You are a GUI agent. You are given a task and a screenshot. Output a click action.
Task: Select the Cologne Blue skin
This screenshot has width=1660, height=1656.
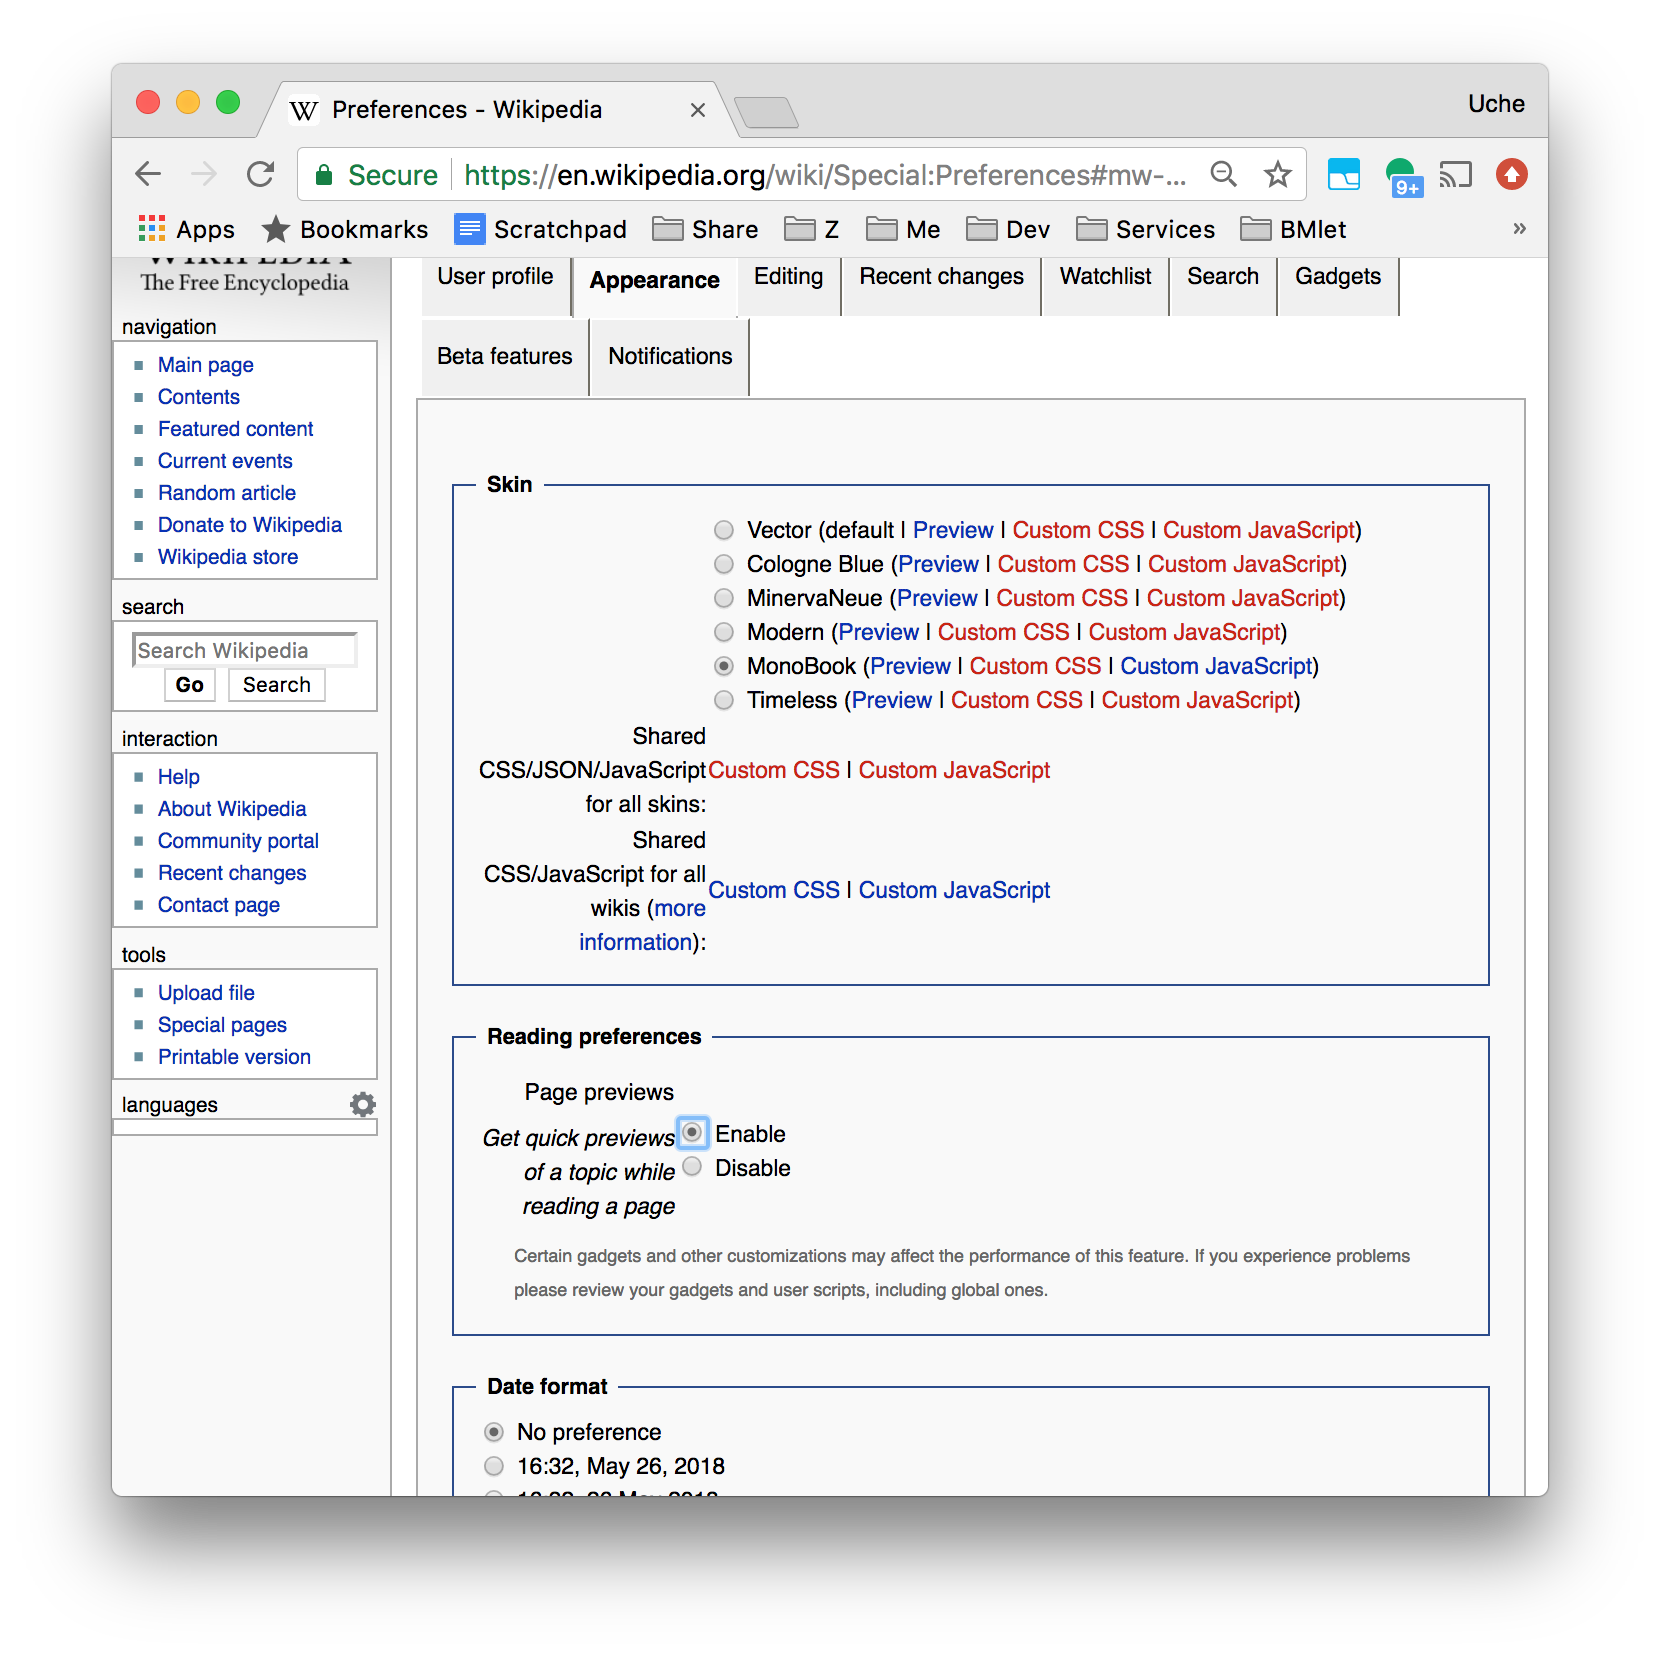coord(724,564)
